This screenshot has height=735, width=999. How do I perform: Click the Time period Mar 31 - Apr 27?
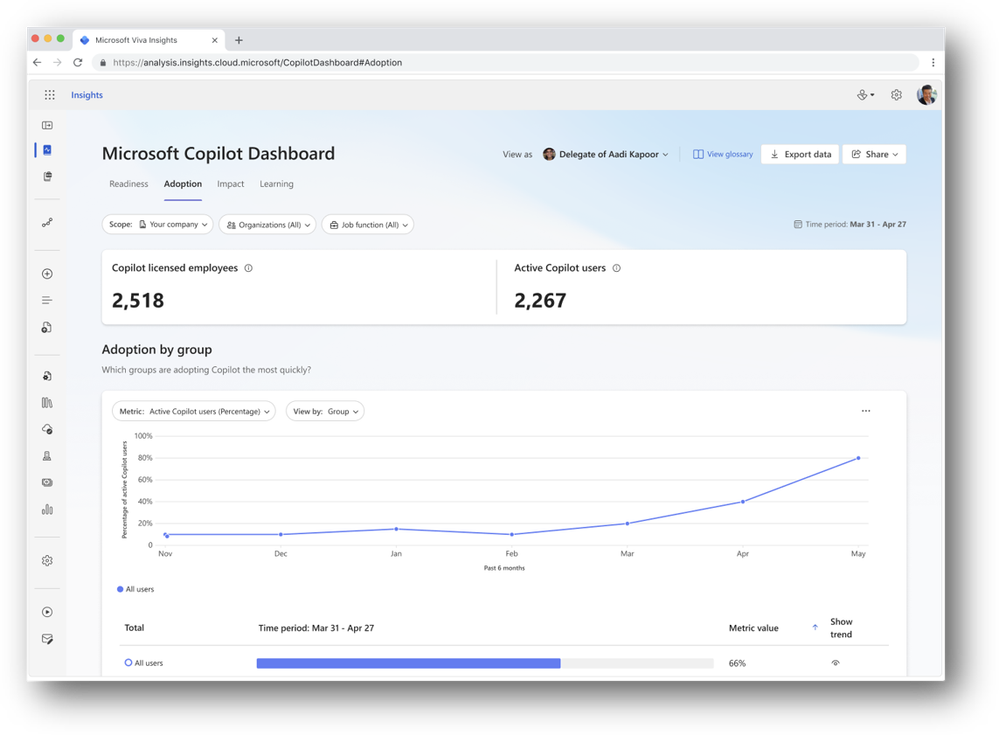850,224
